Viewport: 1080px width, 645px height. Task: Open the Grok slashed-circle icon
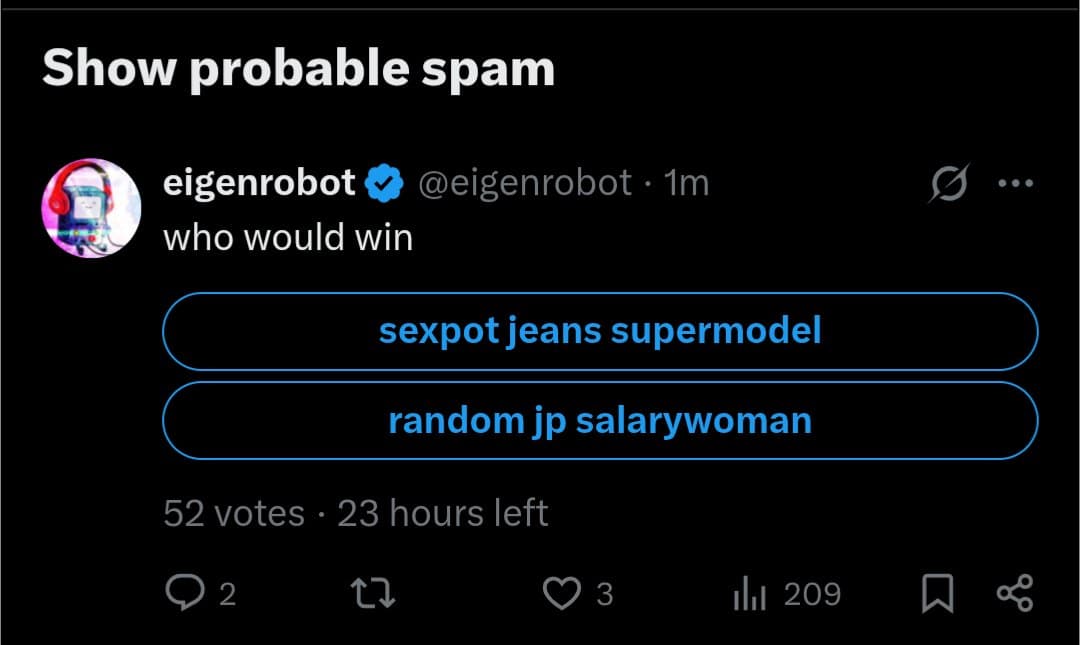click(948, 184)
